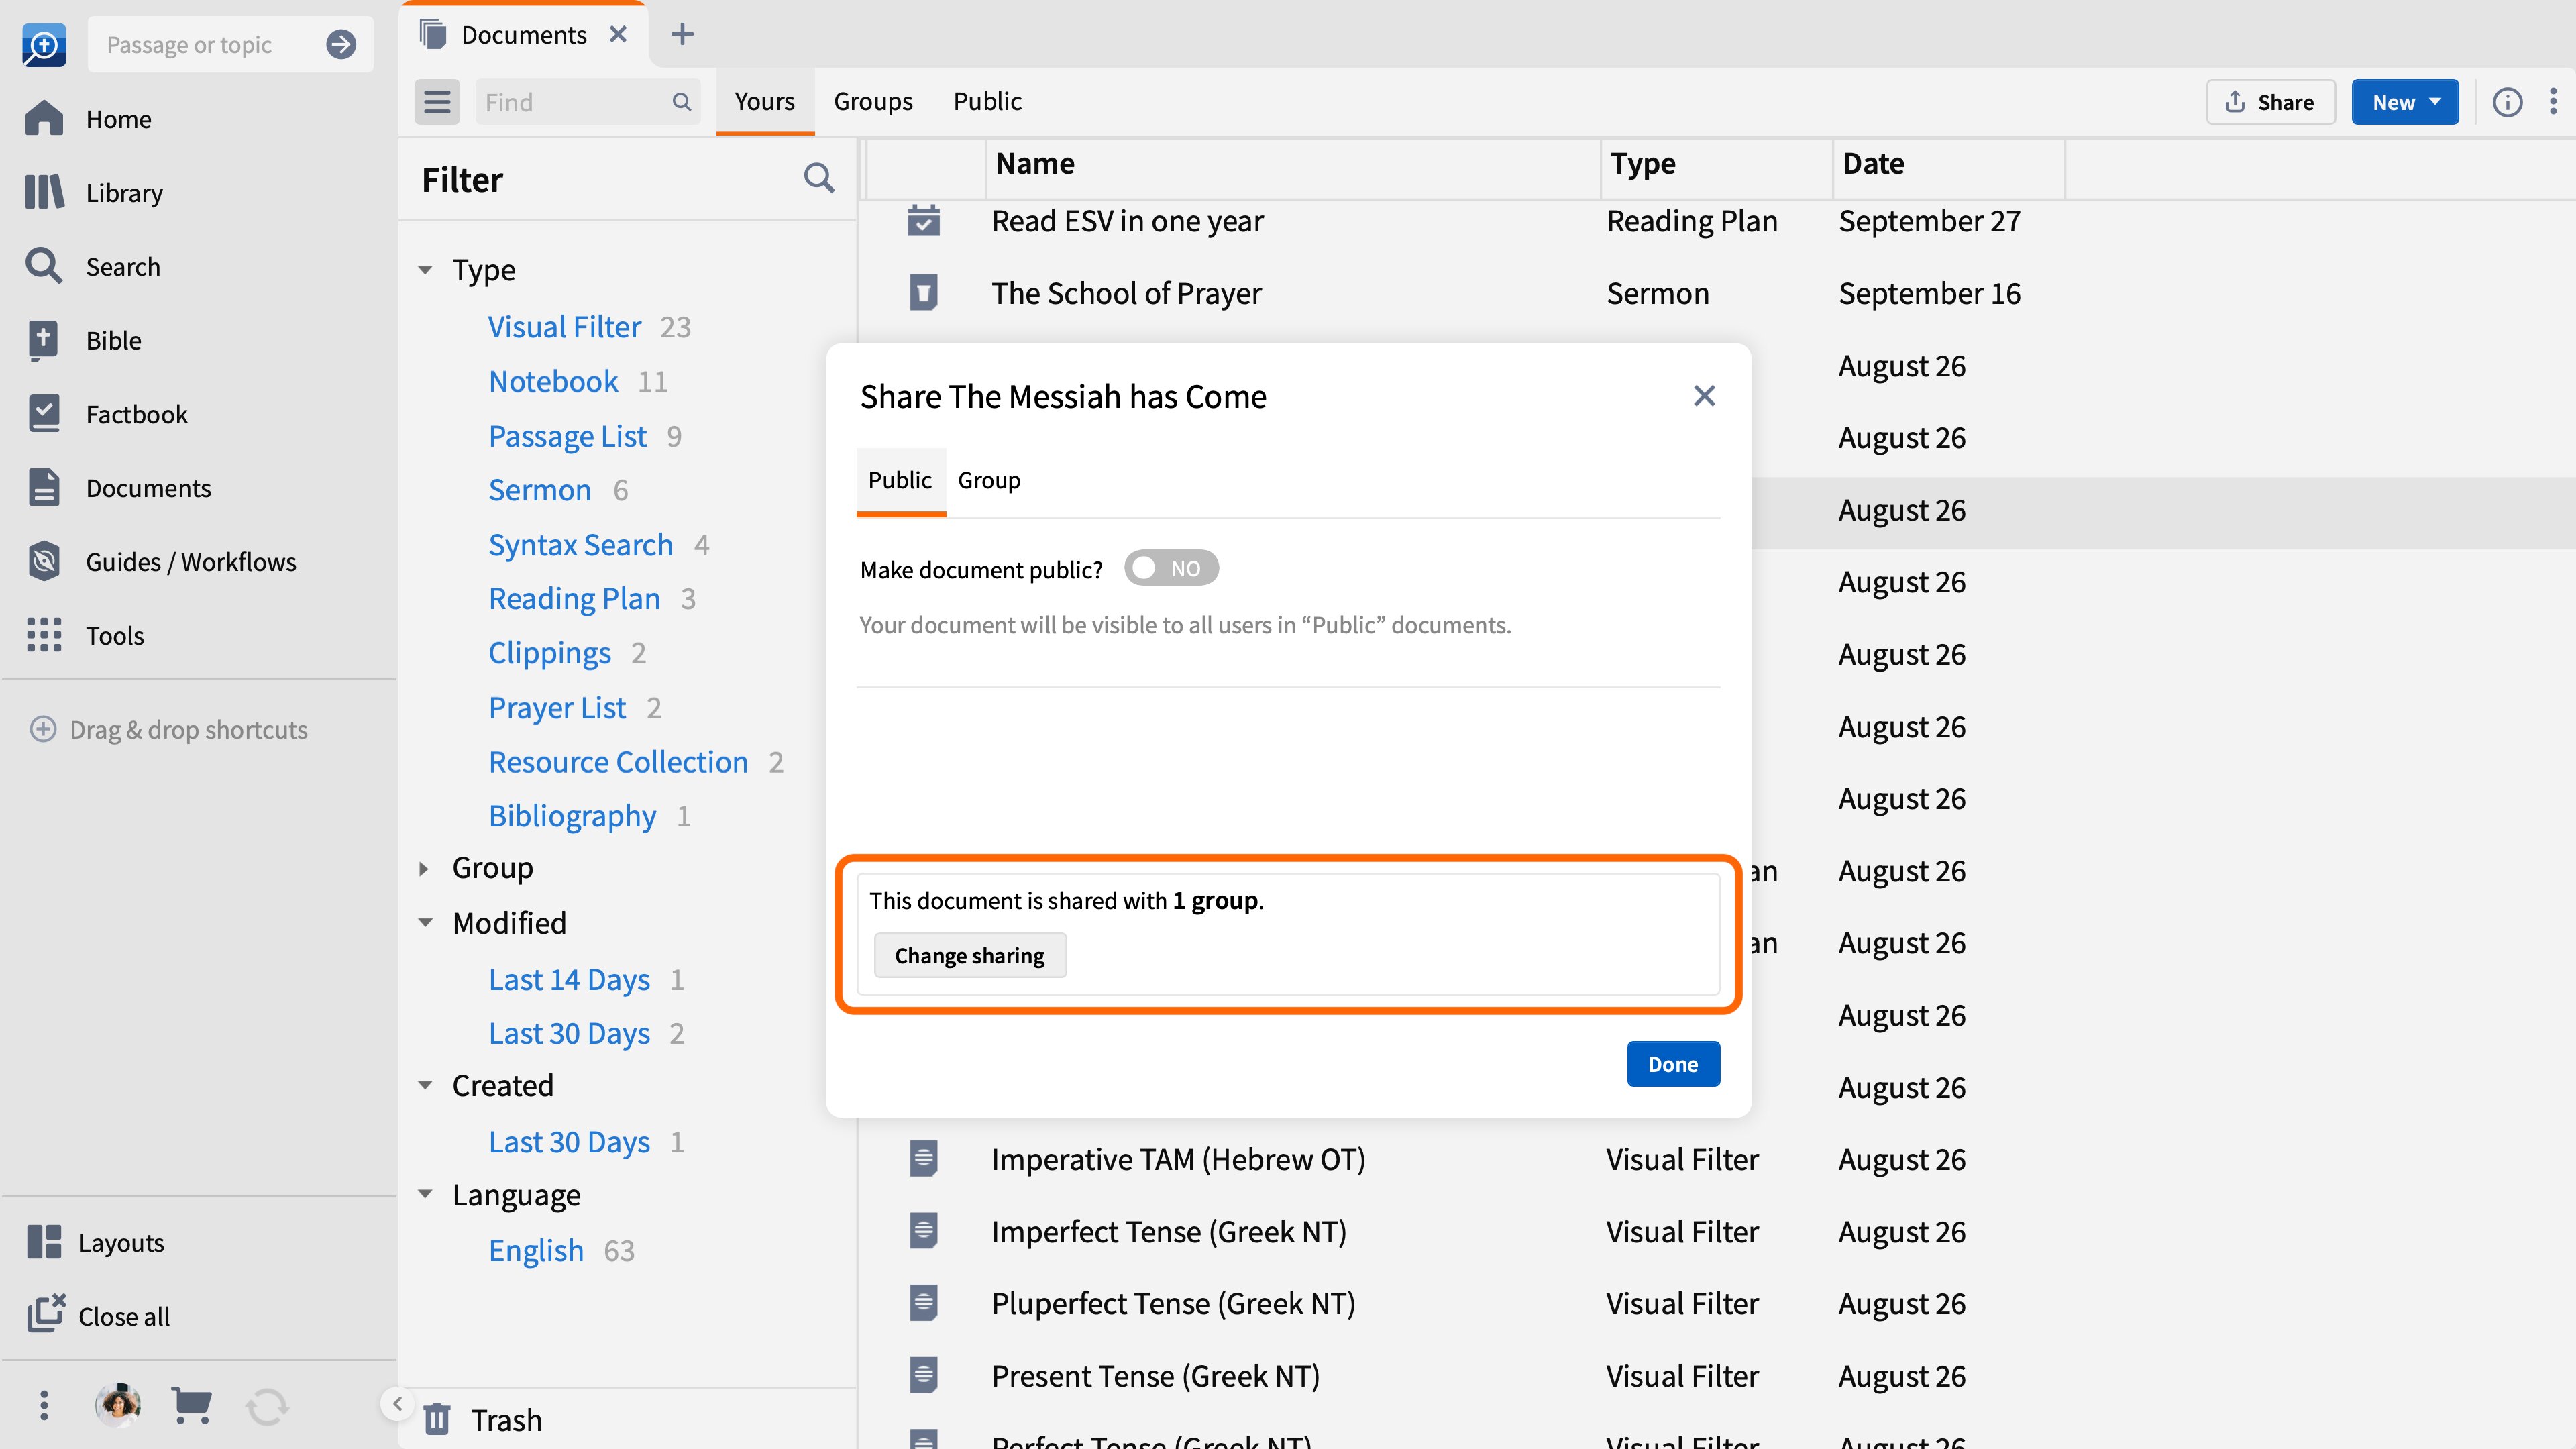Open the Layouts panel
Screen dimensions: 2576x1449
[x=96, y=1243]
